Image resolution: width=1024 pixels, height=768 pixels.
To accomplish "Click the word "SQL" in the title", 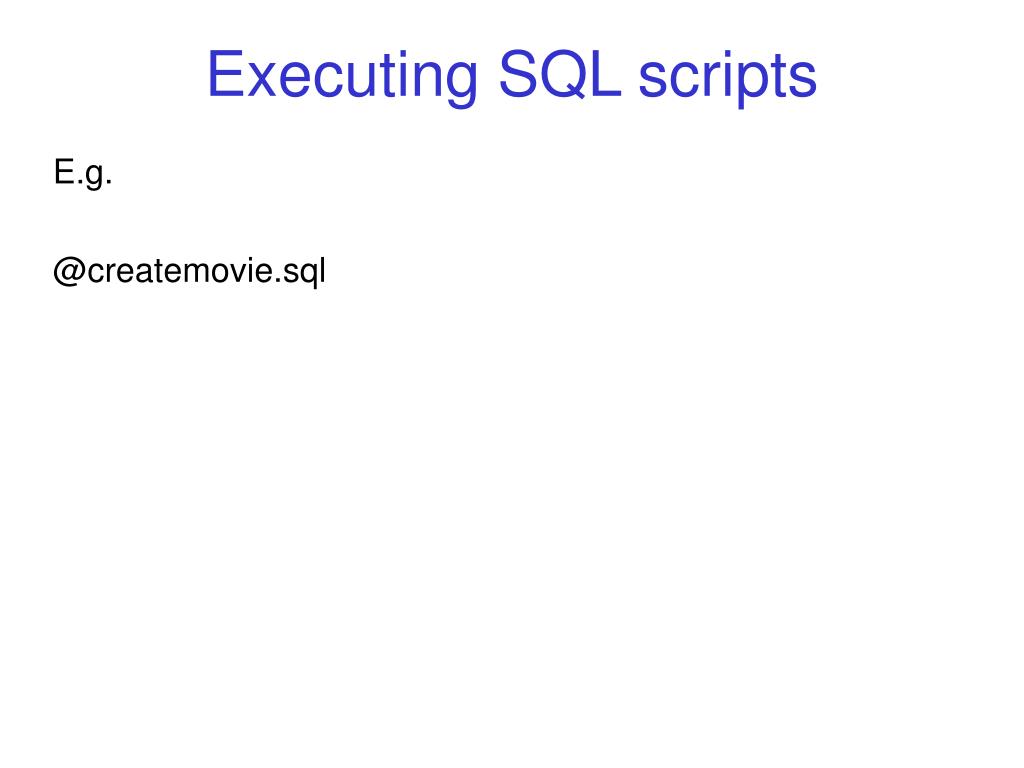I will coord(560,74).
